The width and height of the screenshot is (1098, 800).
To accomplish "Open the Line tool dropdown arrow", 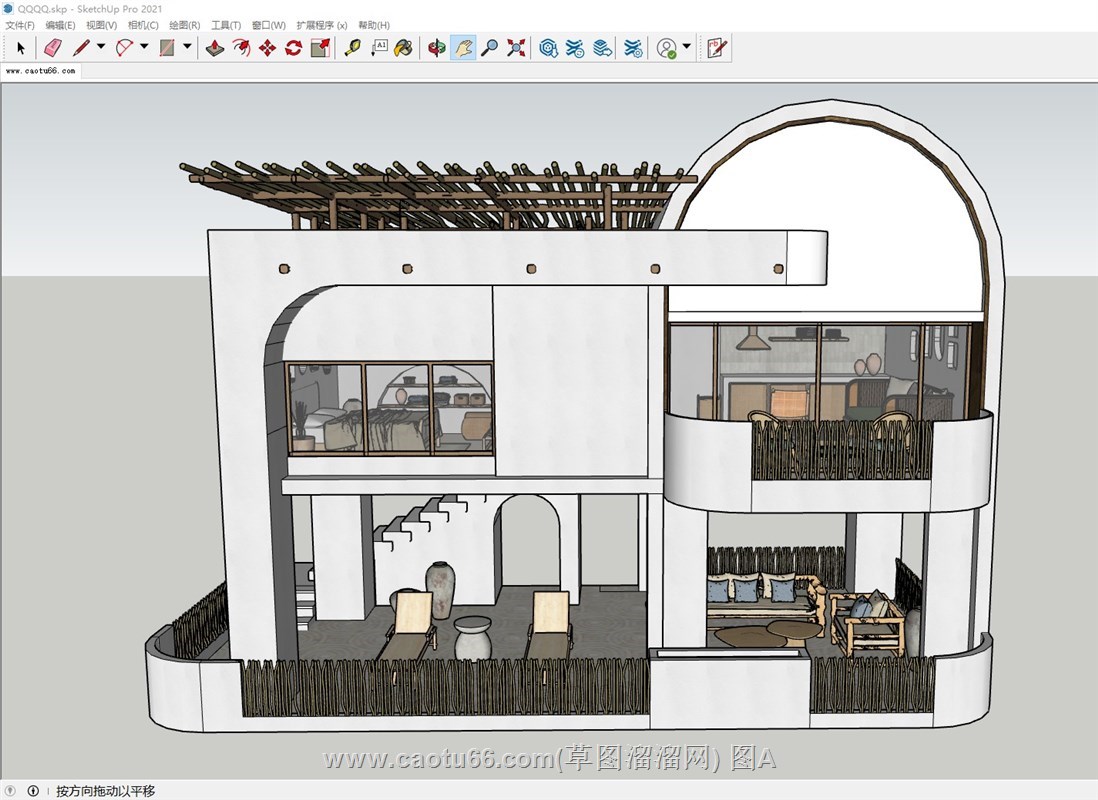I will (101, 46).
